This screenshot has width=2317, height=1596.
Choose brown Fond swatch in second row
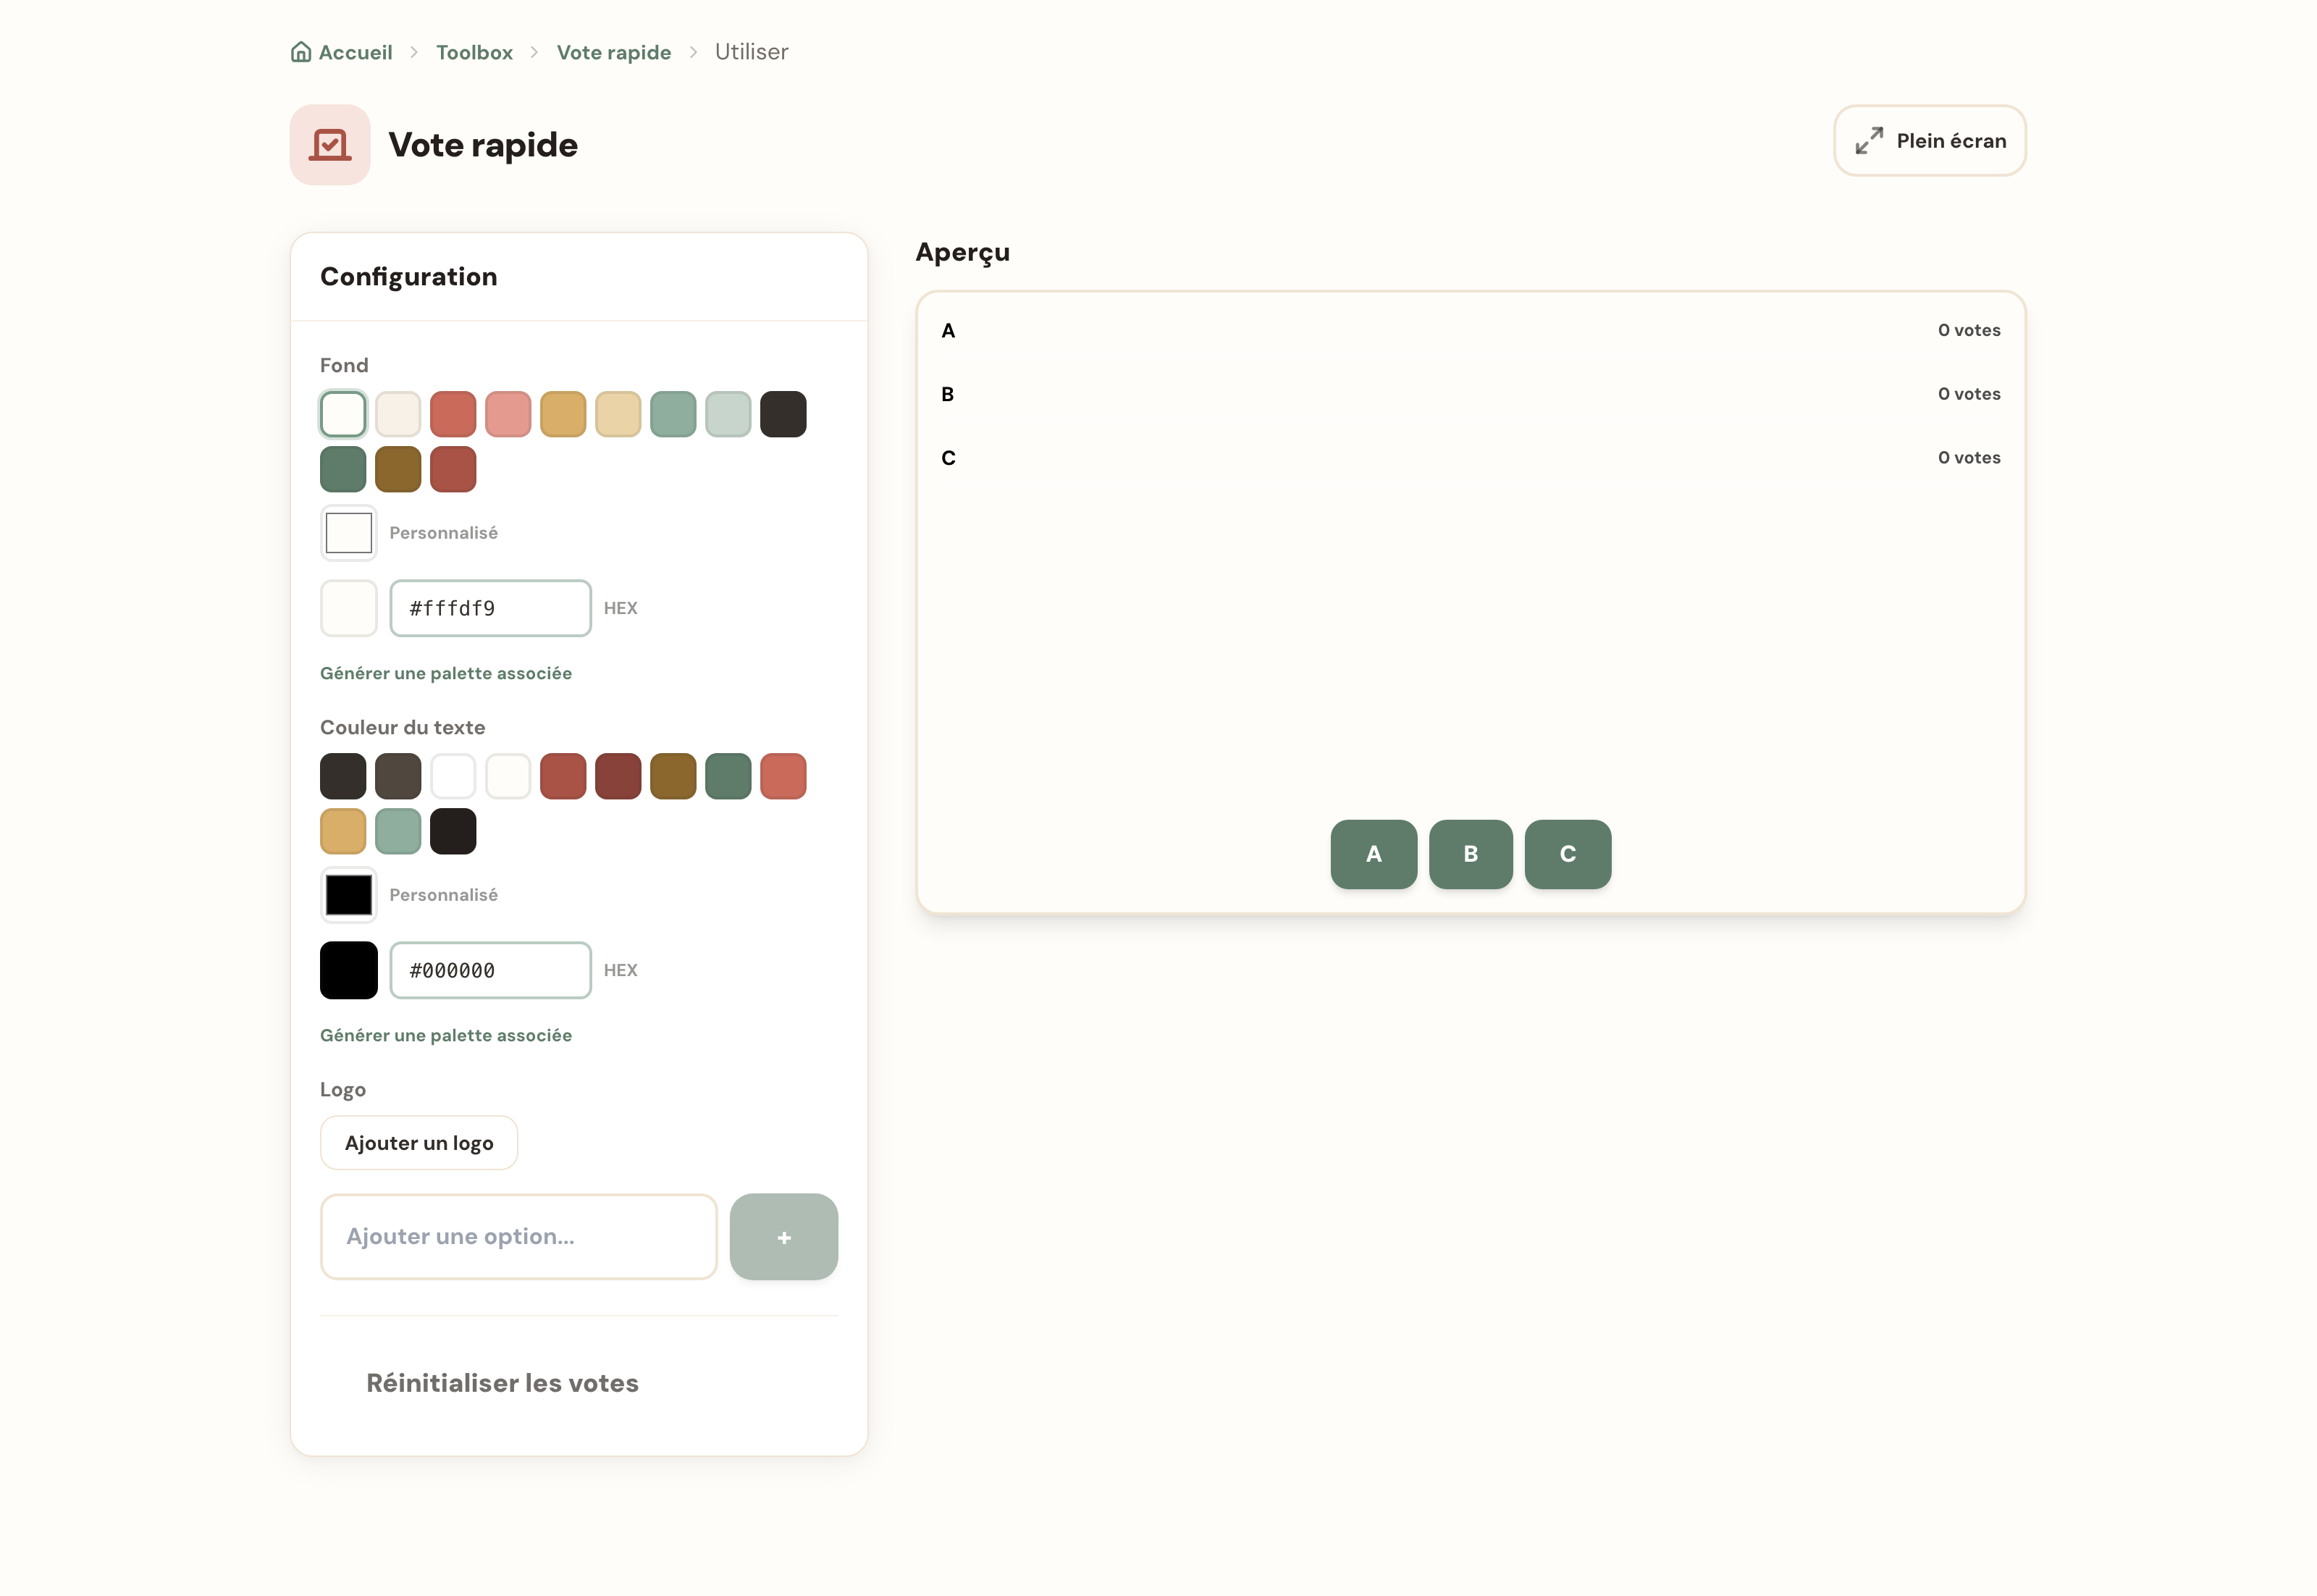point(398,469)
